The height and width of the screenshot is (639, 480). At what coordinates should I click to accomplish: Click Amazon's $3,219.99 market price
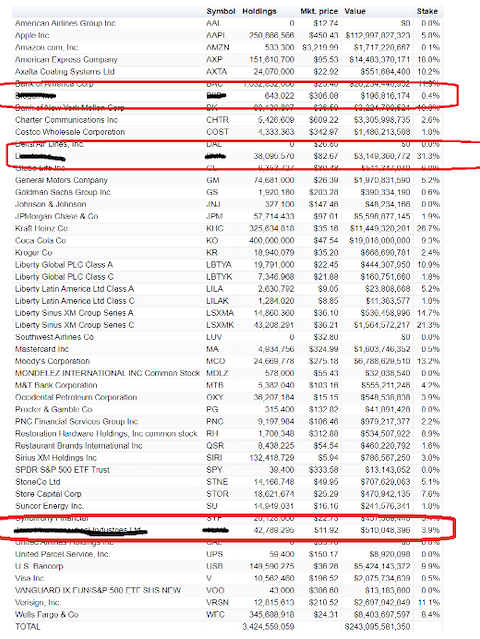pos(320,47)
